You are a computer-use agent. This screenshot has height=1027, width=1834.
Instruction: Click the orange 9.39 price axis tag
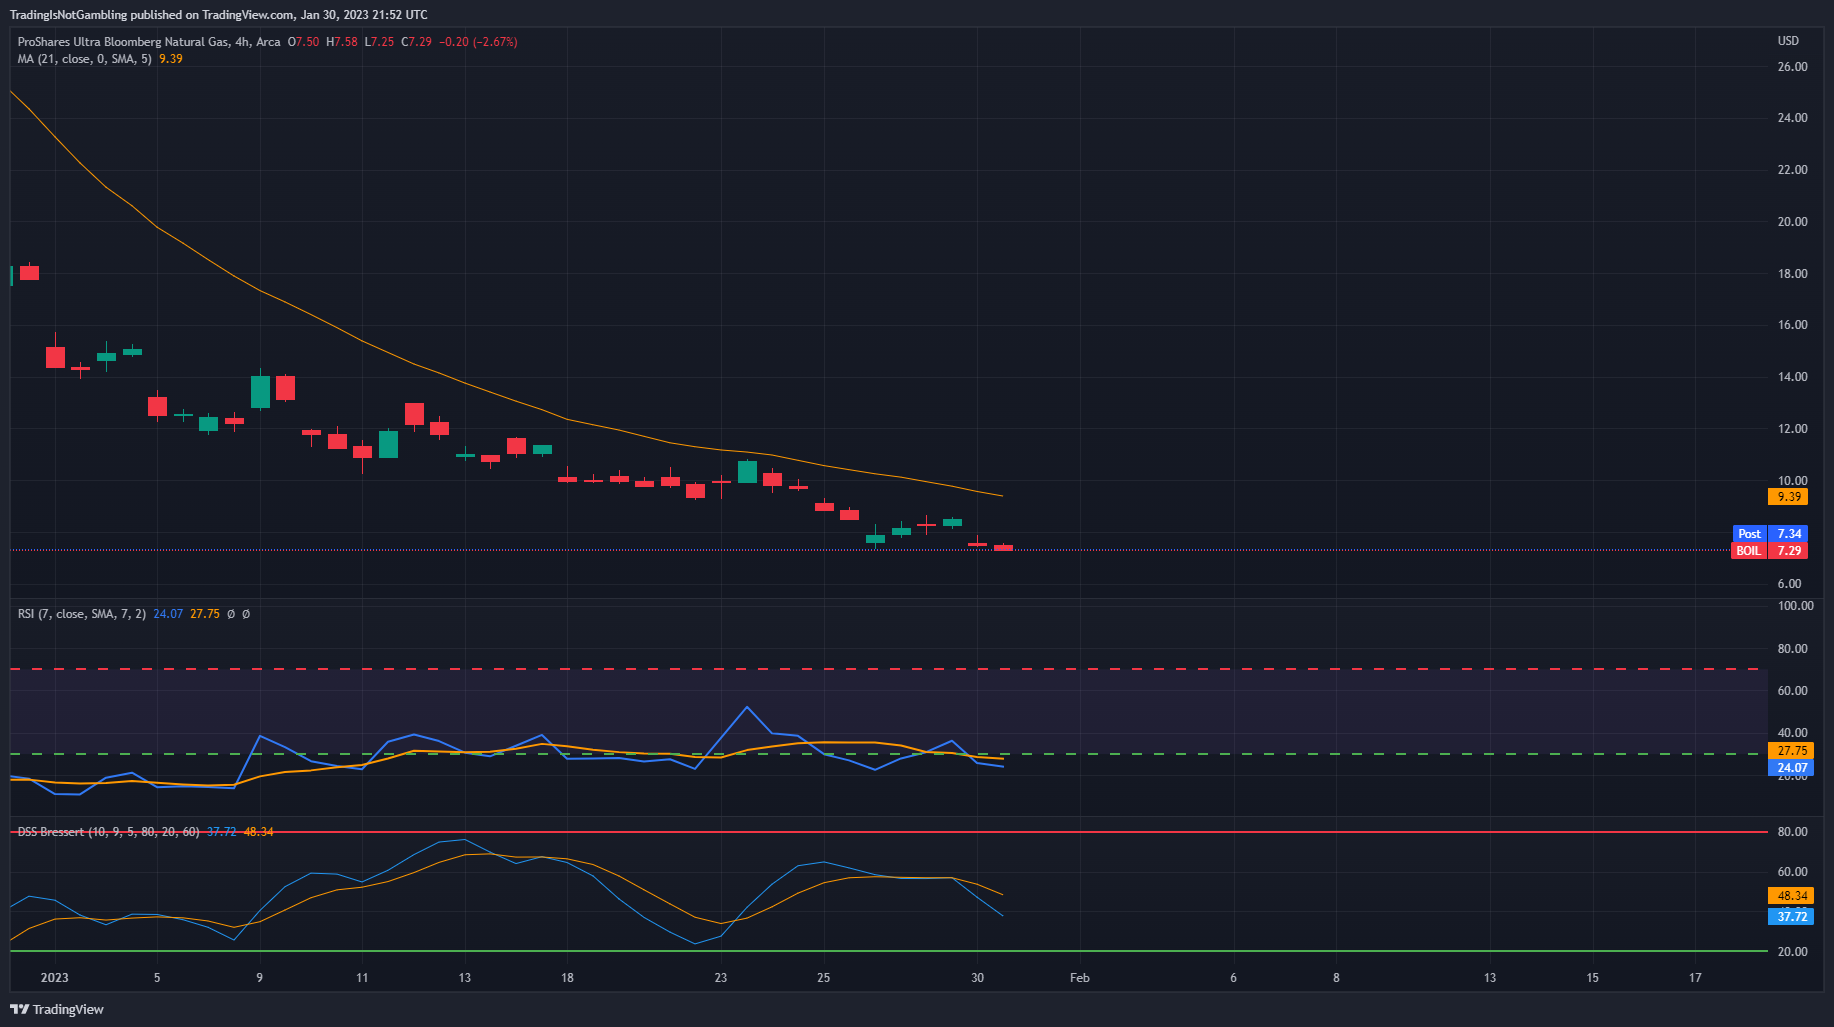click(x=1788, y=497)
